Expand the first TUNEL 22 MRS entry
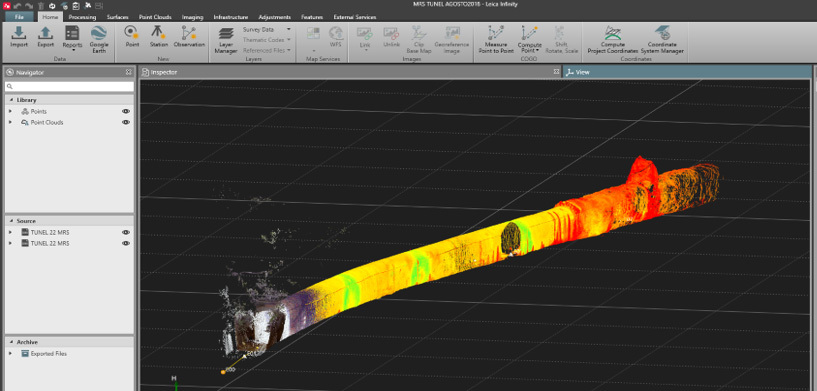The image size is (817, 391). (x=10, y=232)
